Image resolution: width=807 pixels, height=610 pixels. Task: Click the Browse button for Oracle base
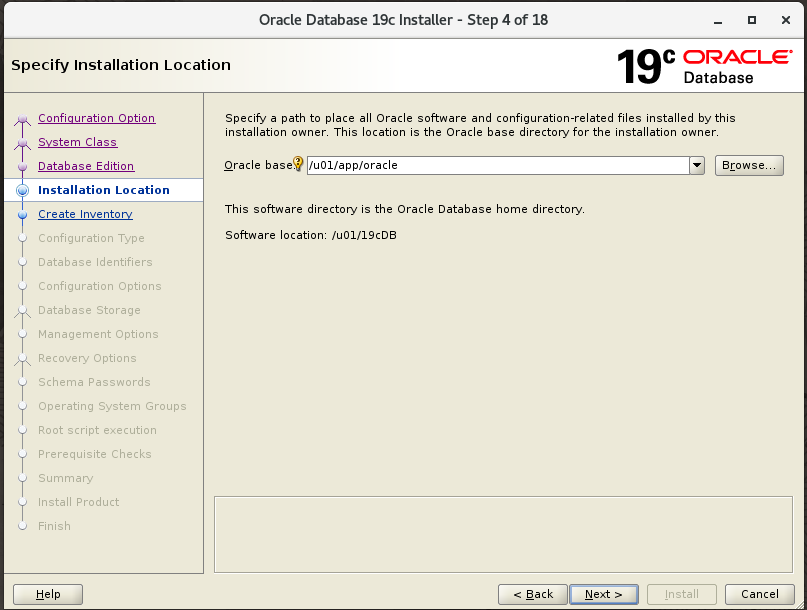pyautogui.click(x=748, y=165)
